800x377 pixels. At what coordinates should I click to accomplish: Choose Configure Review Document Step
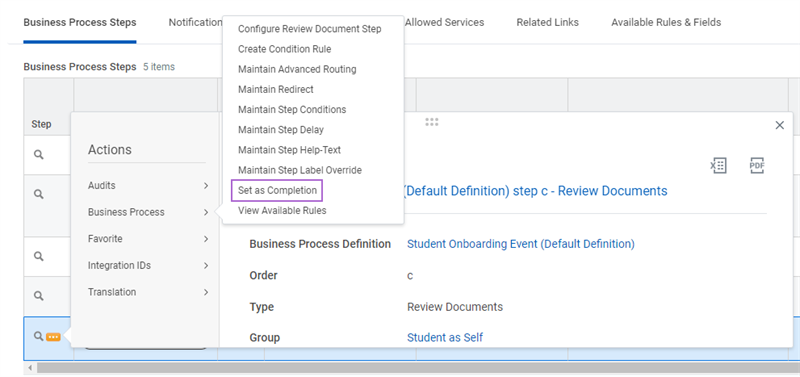coord(309,29)
